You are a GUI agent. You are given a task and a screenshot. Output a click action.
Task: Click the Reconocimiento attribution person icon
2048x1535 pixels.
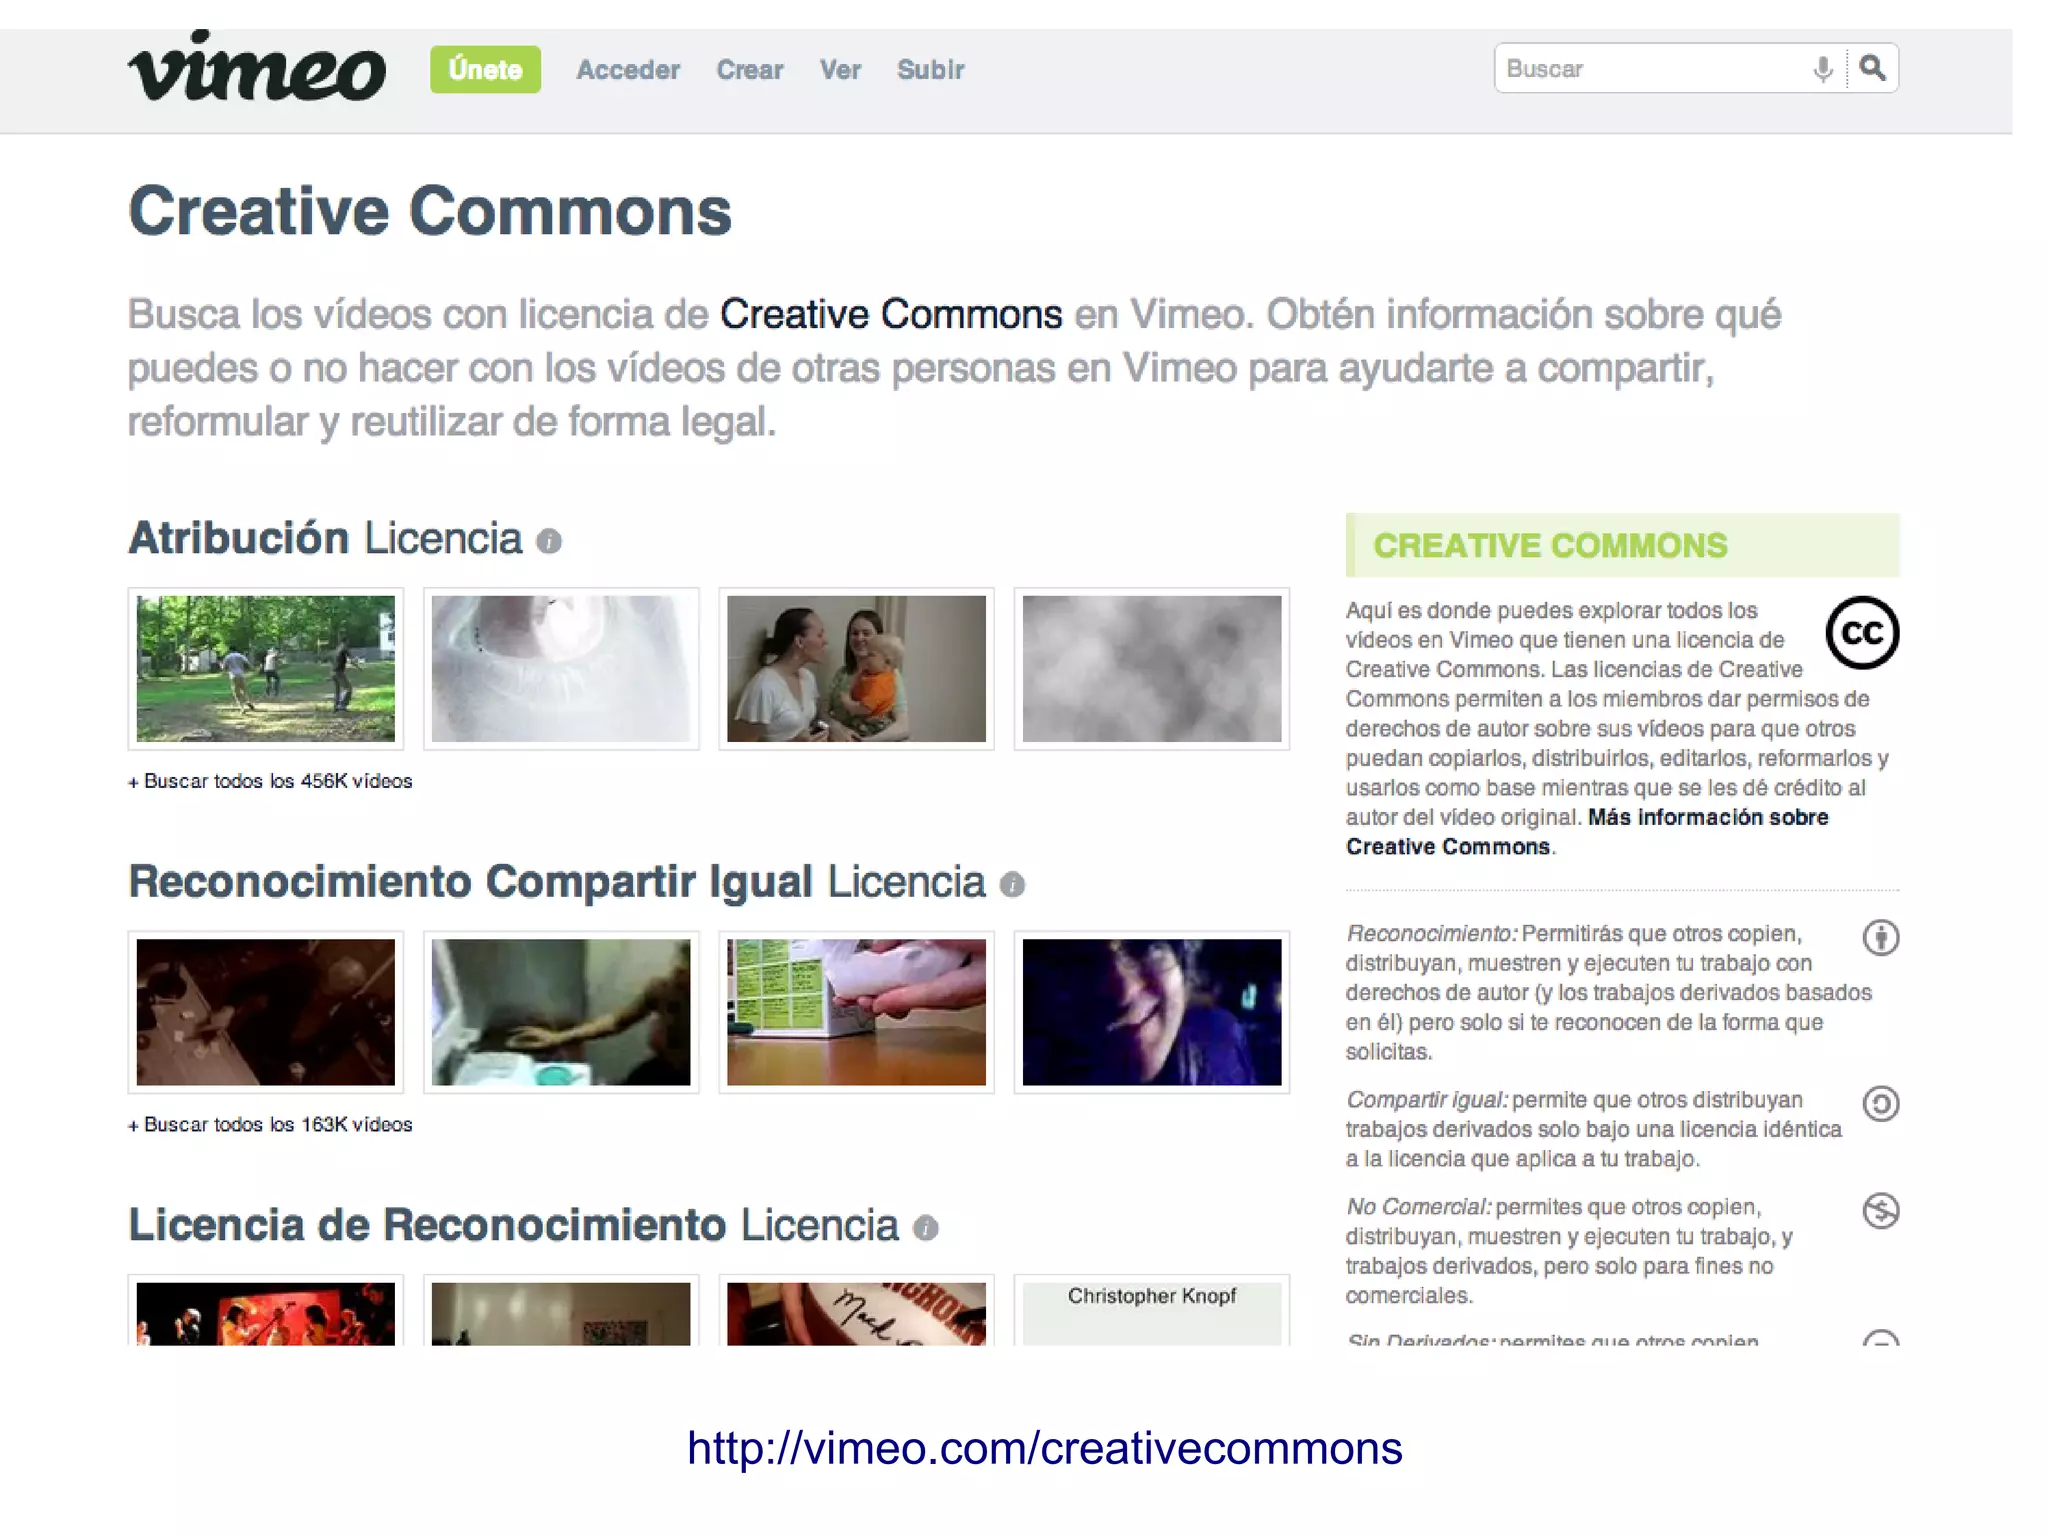coord(1881,938)
